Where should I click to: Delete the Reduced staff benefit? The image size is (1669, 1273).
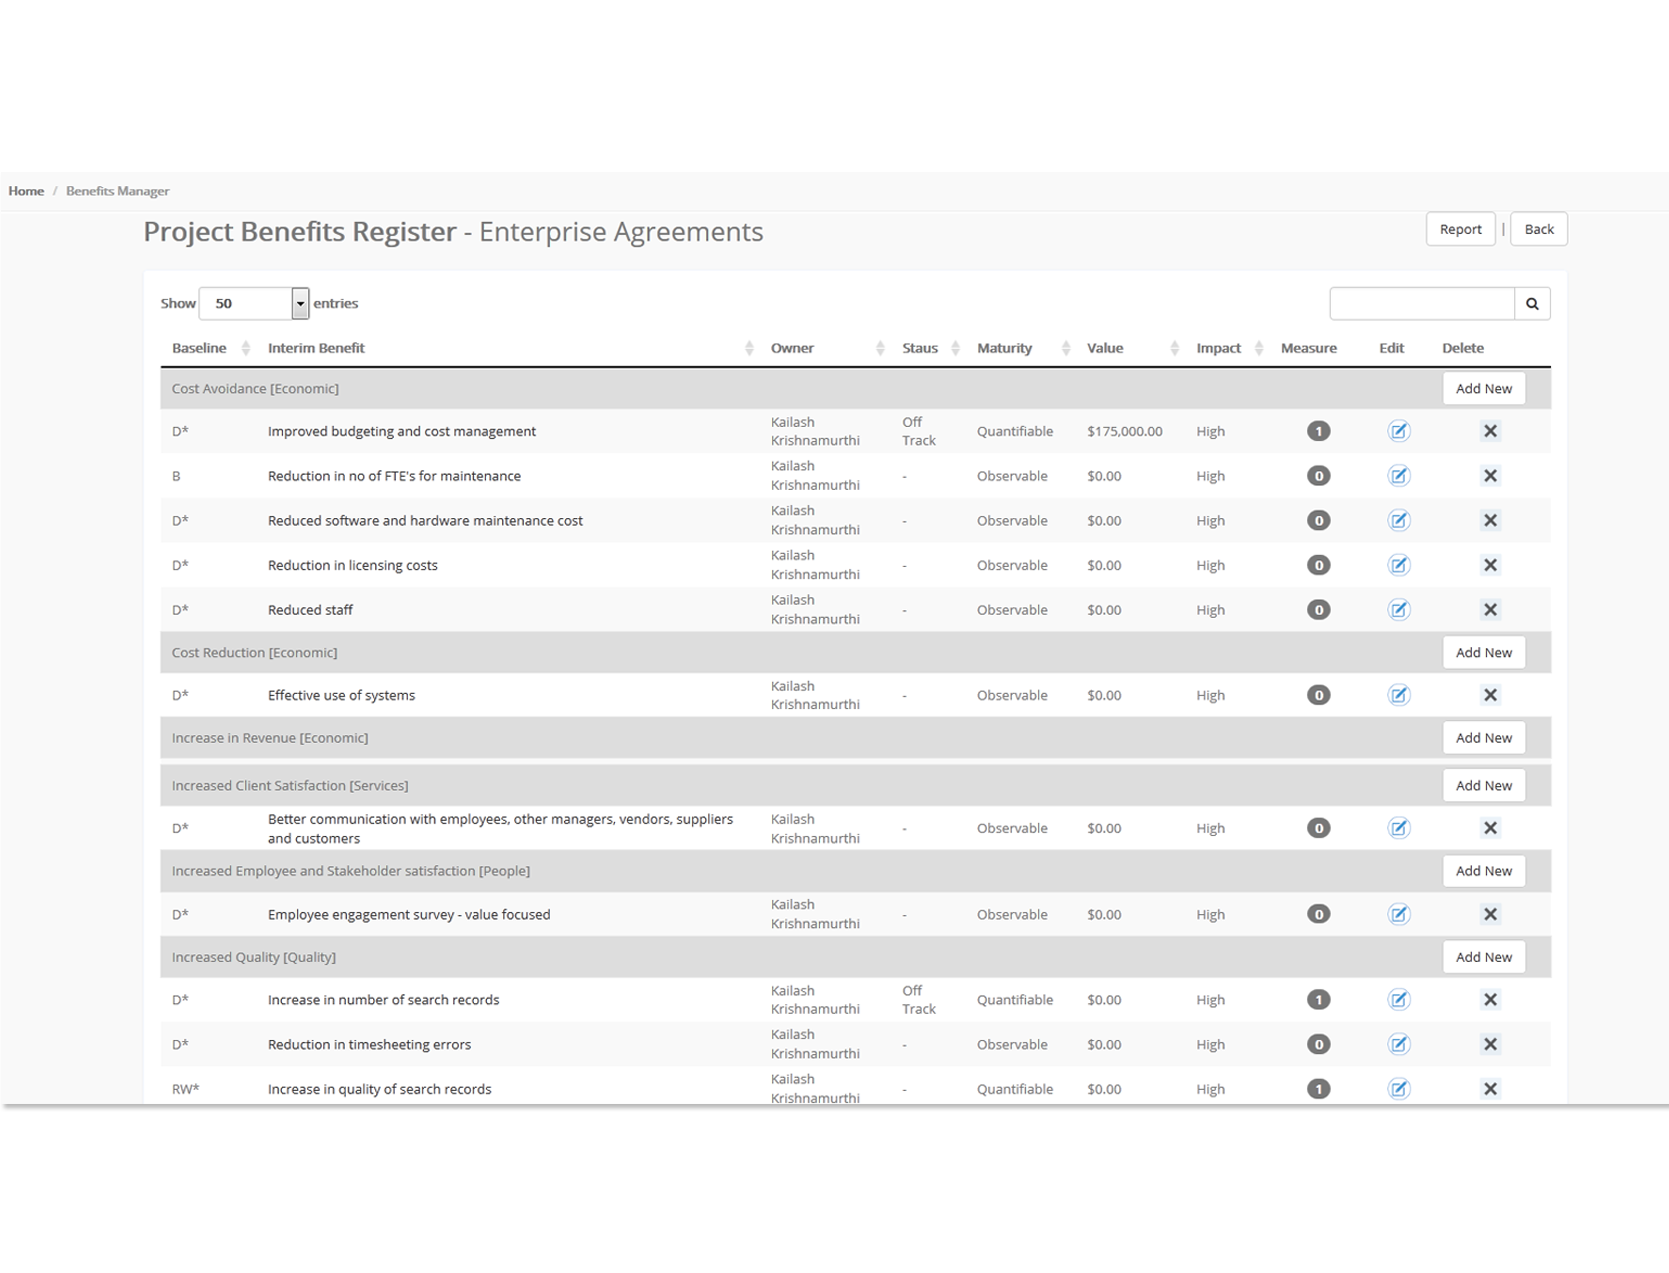pos(1490,610)
